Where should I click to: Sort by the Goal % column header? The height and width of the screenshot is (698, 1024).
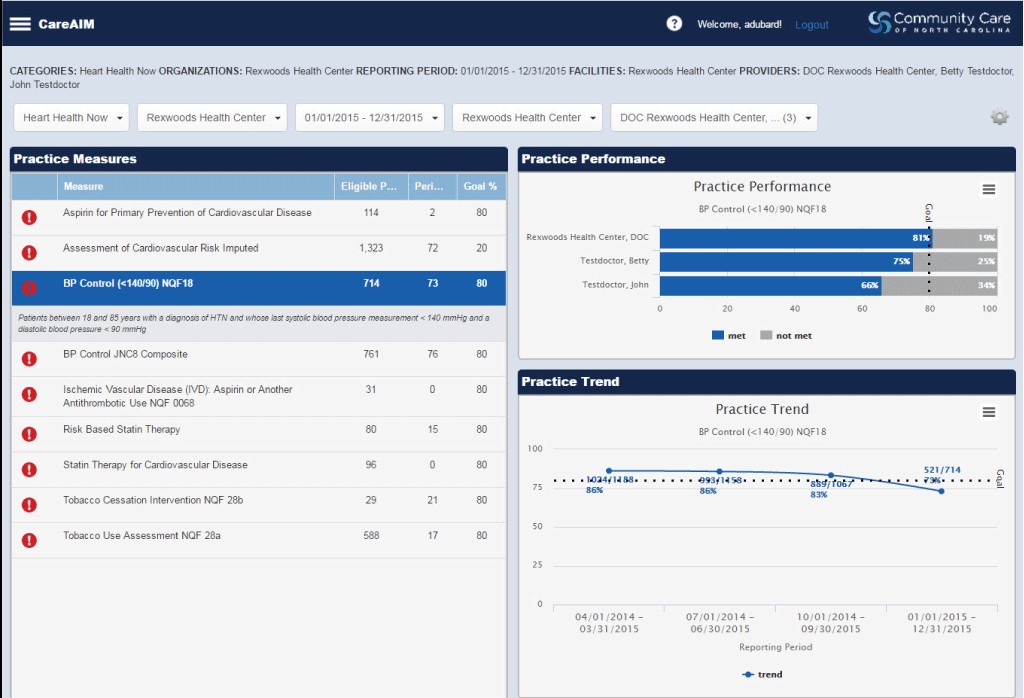click(x=481, y=187)
